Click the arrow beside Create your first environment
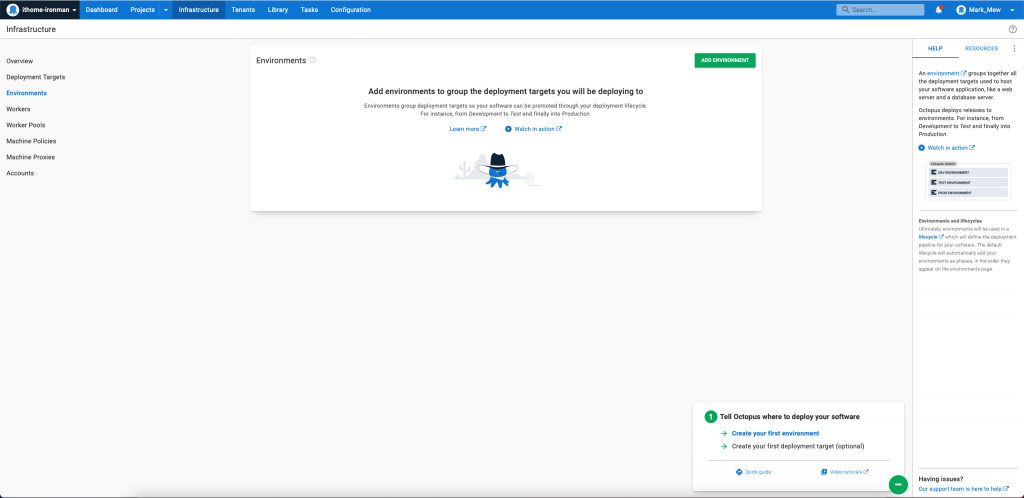1024x498 pixels. coord(724,433)
